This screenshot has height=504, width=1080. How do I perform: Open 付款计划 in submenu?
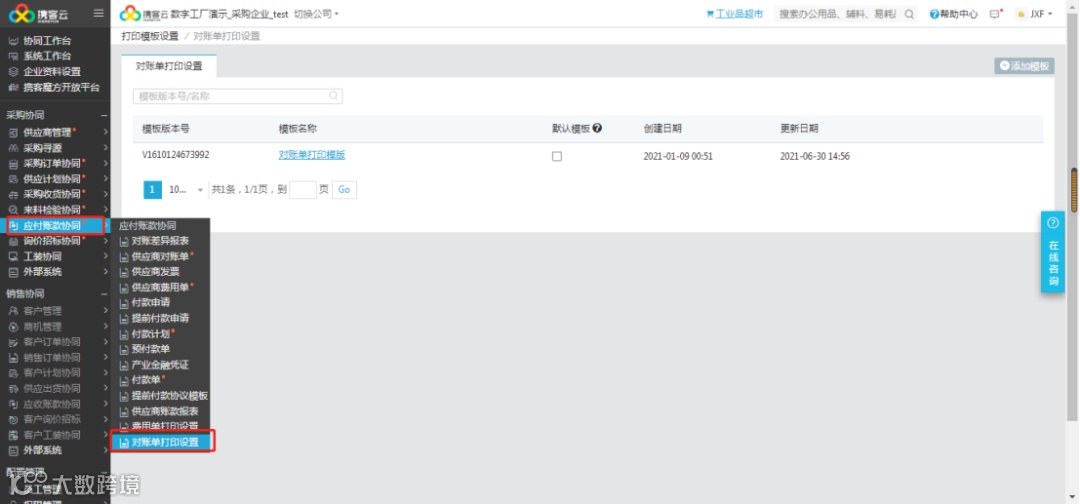(150, 334)
